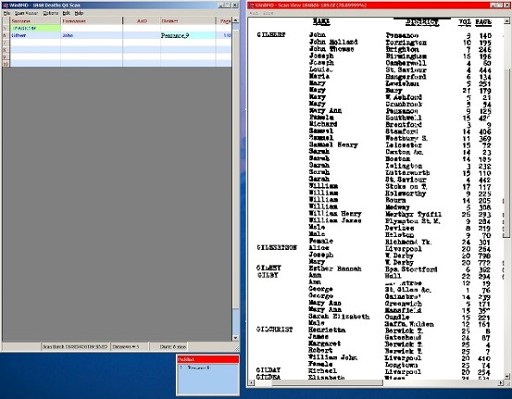Click the Scan Batch status bar panel
The image size is (512, 399).
coord(75,347)
